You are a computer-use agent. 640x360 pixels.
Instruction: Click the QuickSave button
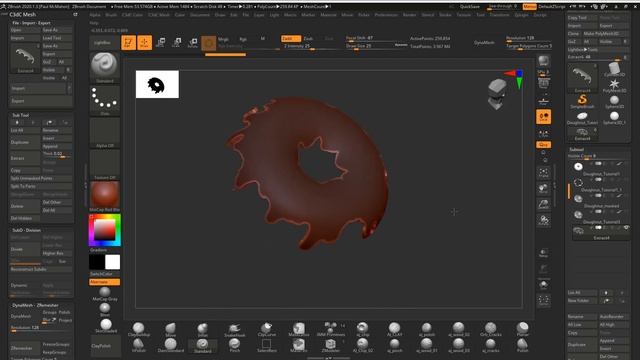470,7
